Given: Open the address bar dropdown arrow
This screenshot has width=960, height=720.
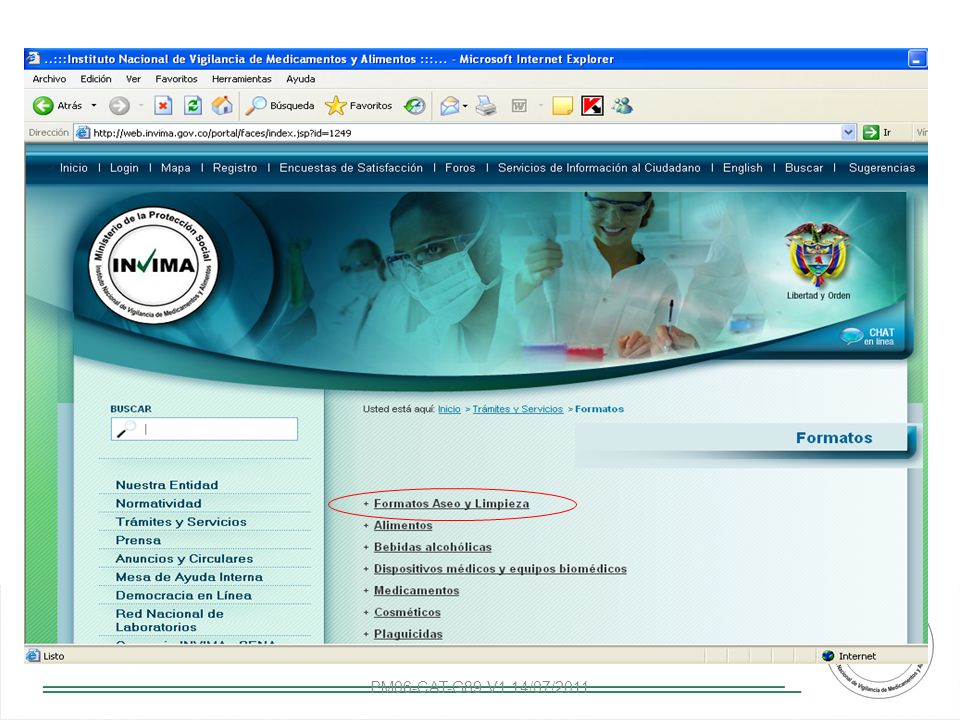Looking at the screenshot, I should pyautogui.click(x=848, y=132).
